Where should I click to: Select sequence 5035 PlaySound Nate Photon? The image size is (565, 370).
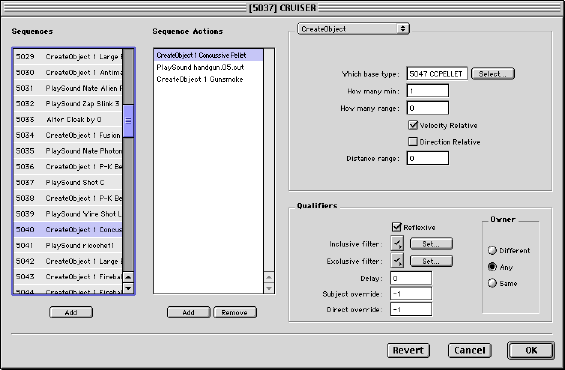[x=68, y=151]
